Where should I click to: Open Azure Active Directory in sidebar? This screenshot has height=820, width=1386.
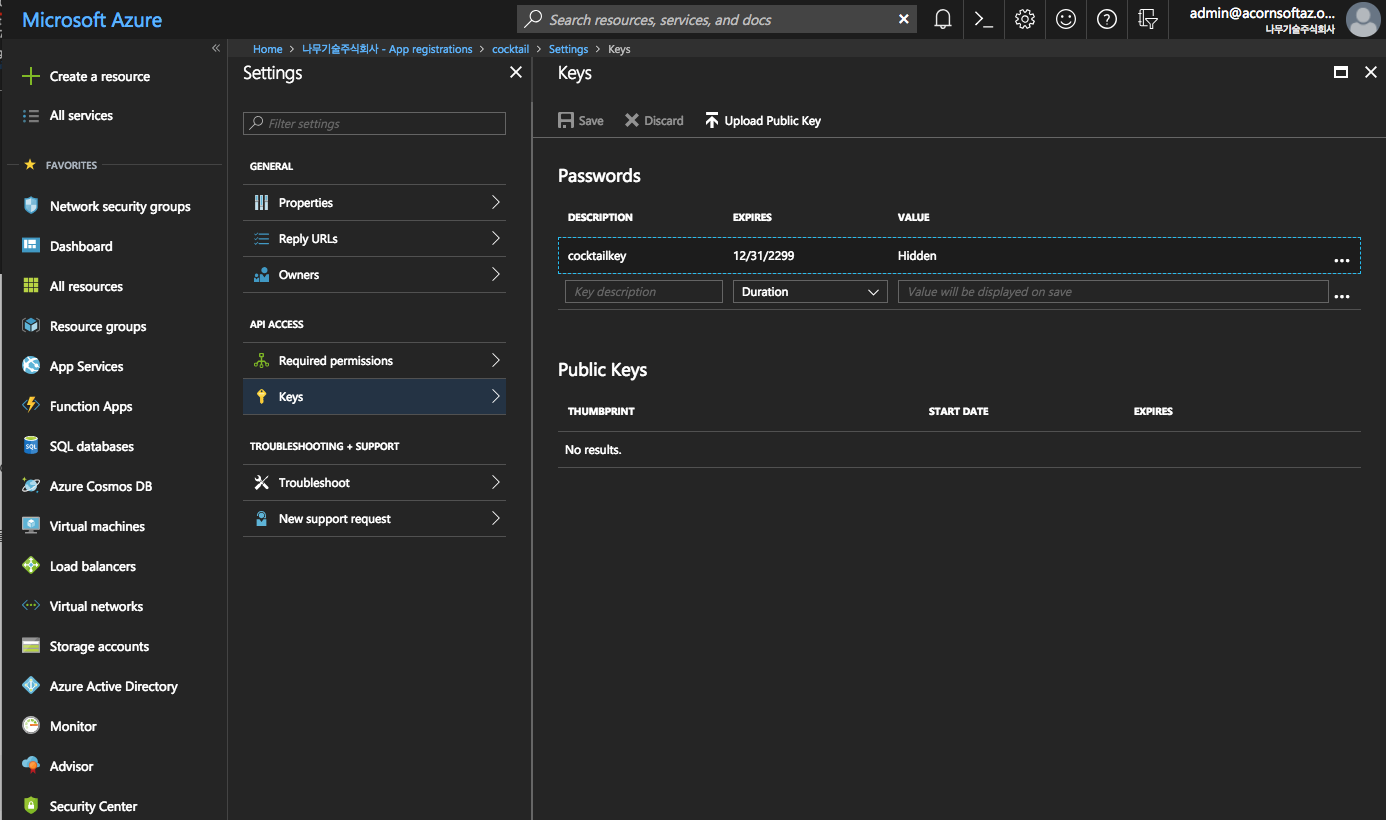point(113,687)
